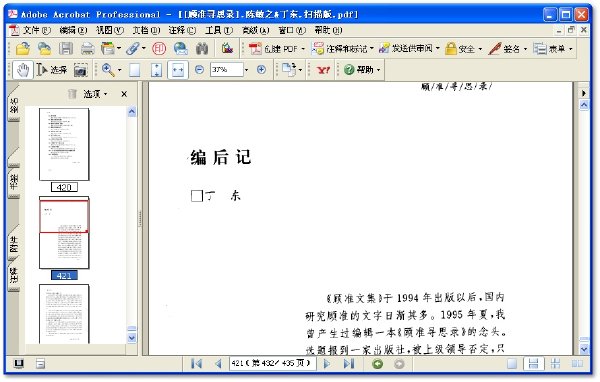This screenshot has width=600, height=382.
Task: Click thumbnail panel scroll down arrow
Action: 132,338
